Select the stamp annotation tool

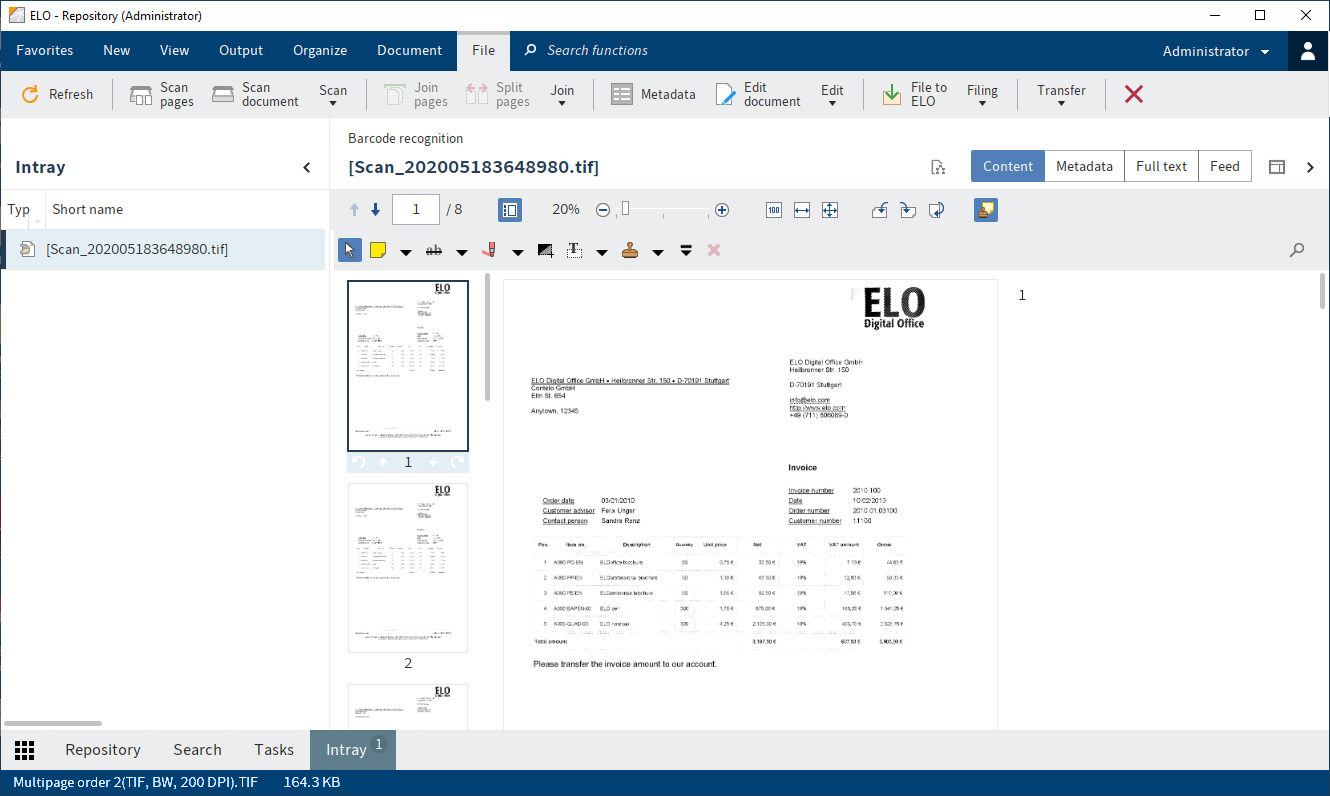pos(630,250)
